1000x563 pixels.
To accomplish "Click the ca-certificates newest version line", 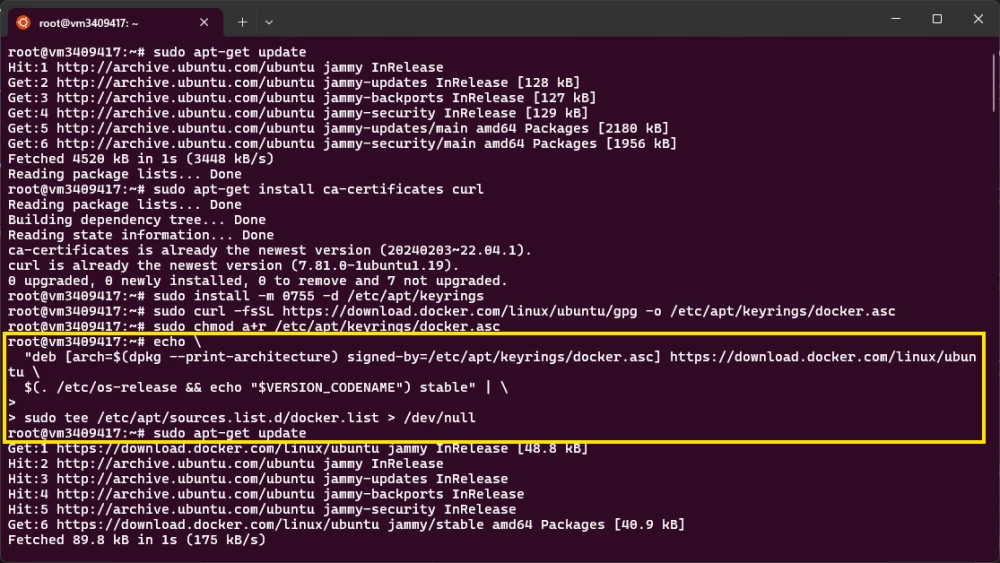I will (270, 251).
